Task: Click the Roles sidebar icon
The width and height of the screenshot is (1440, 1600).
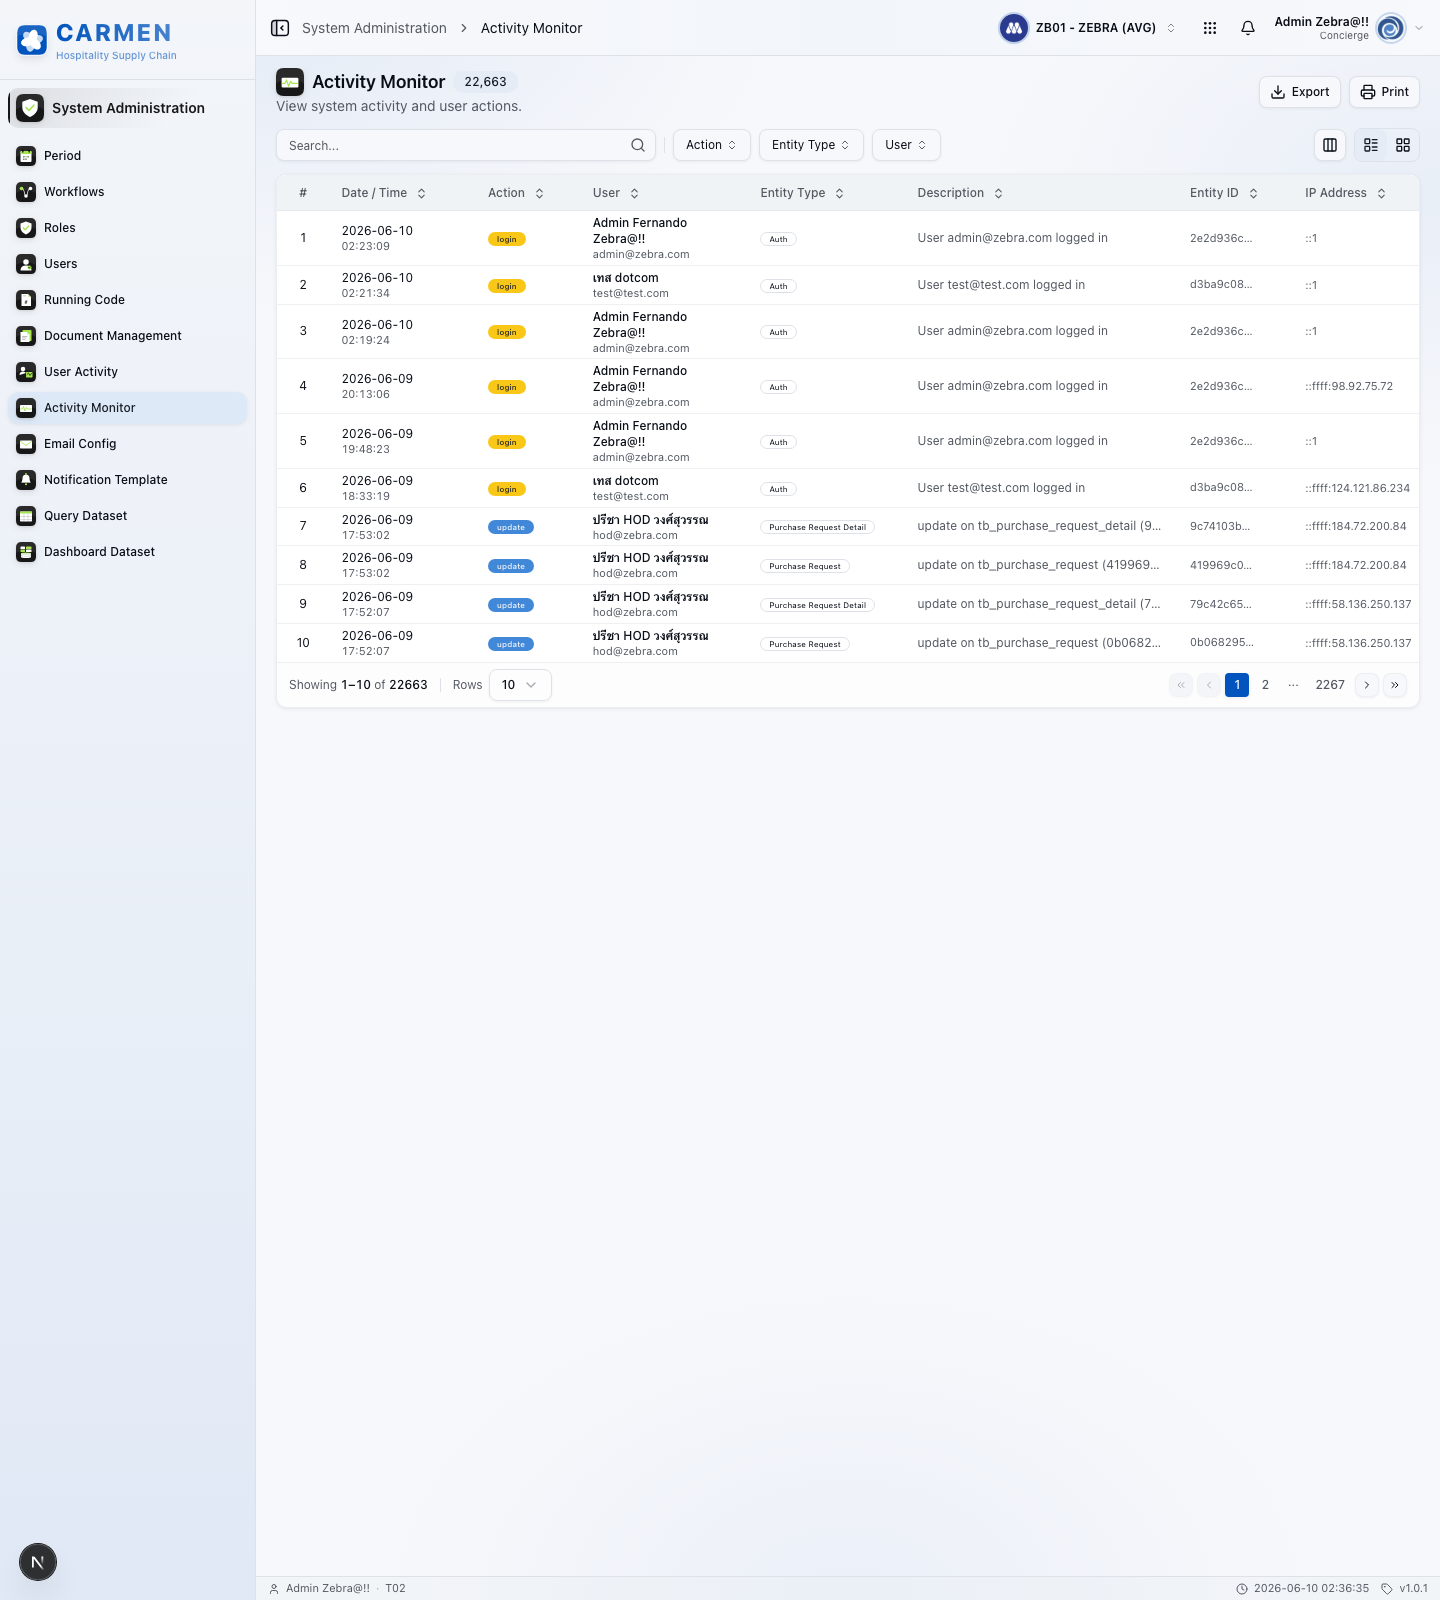Action: click(x=26, y=228)
